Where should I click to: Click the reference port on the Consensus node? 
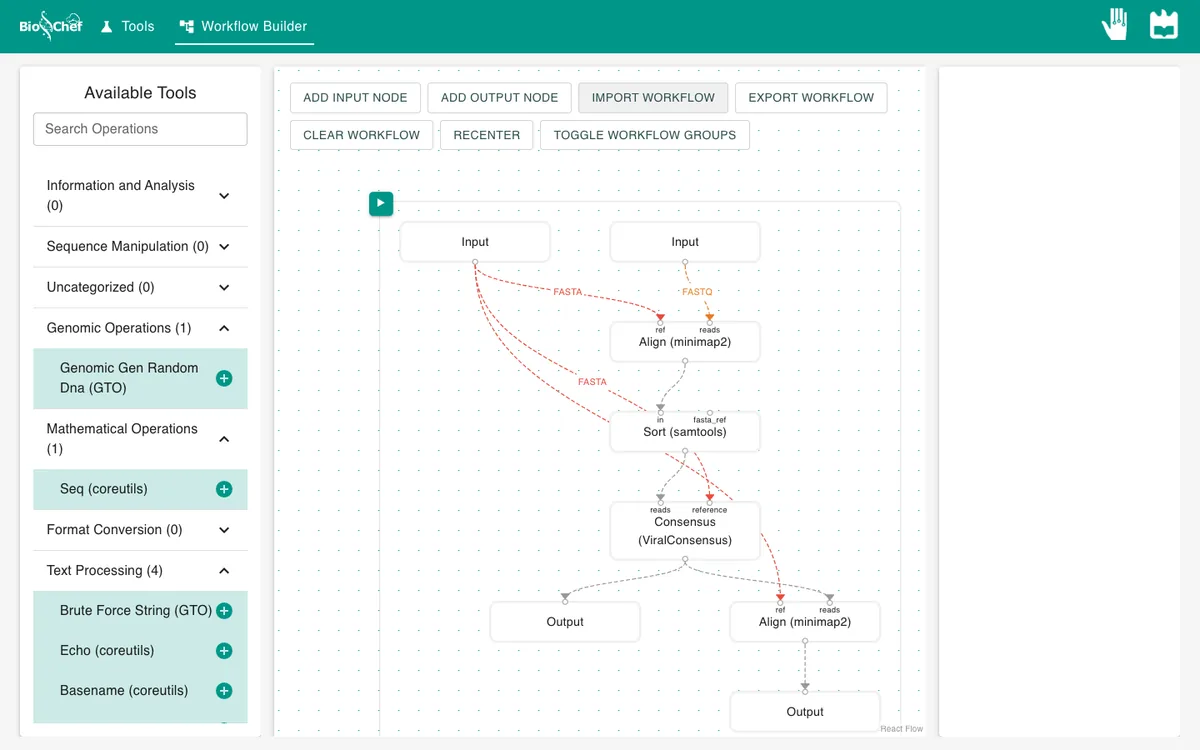710,502
